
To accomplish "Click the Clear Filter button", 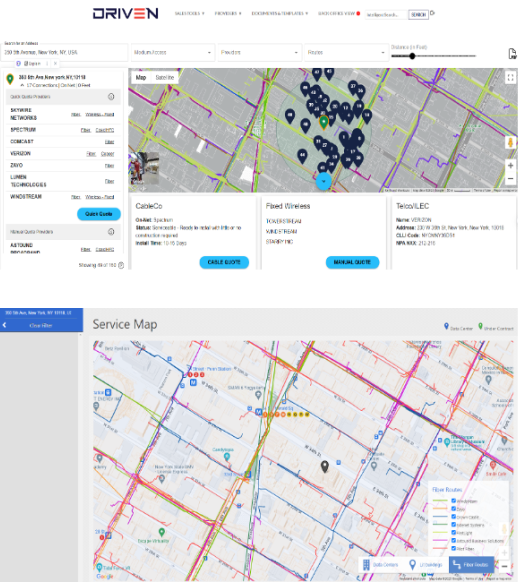I will [x=41, y=326].
